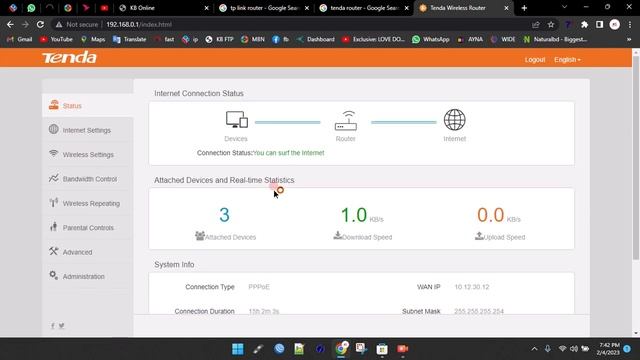Open a new browser tab
This screenshot has height=360, width=640.
[524, 8]
